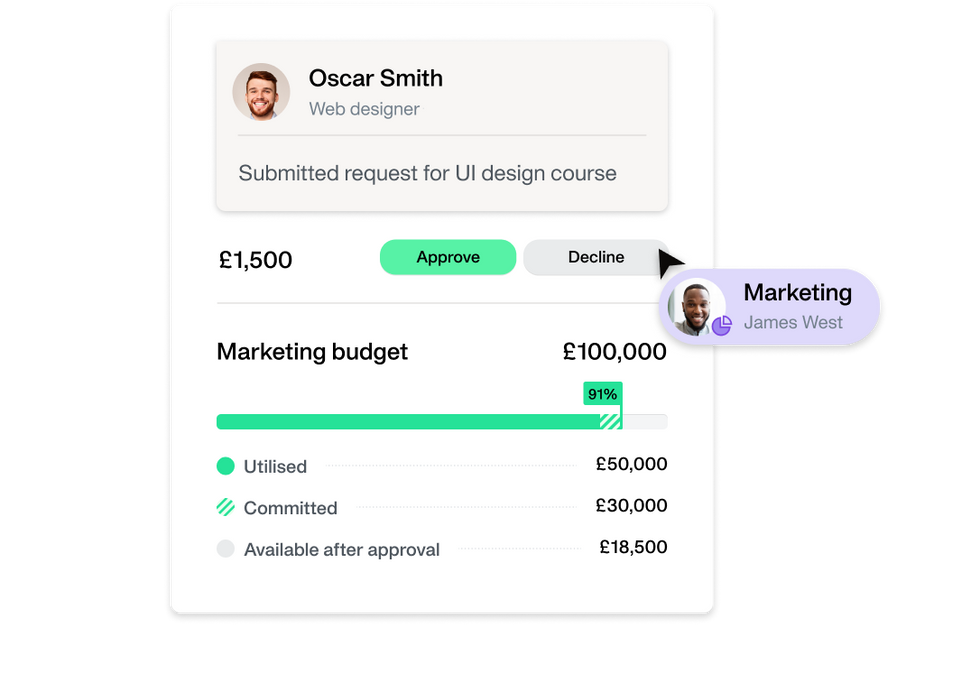Open the Web designer role label

point(364,109)
